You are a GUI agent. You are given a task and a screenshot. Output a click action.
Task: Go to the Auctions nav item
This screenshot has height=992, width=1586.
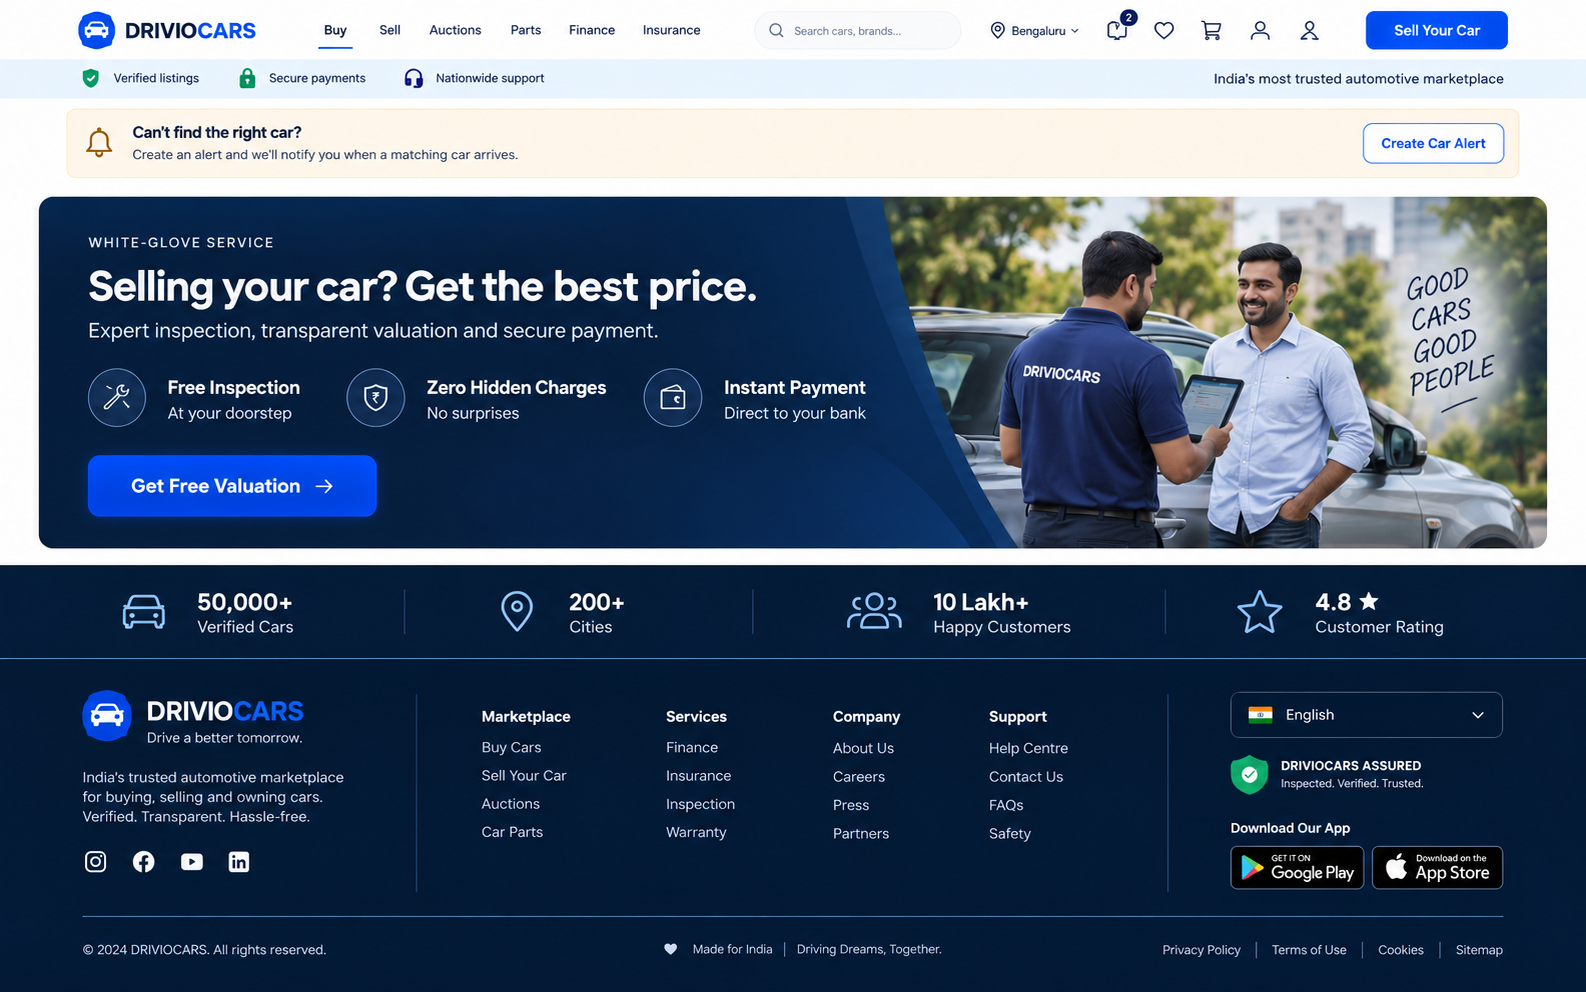click(455, 30)
